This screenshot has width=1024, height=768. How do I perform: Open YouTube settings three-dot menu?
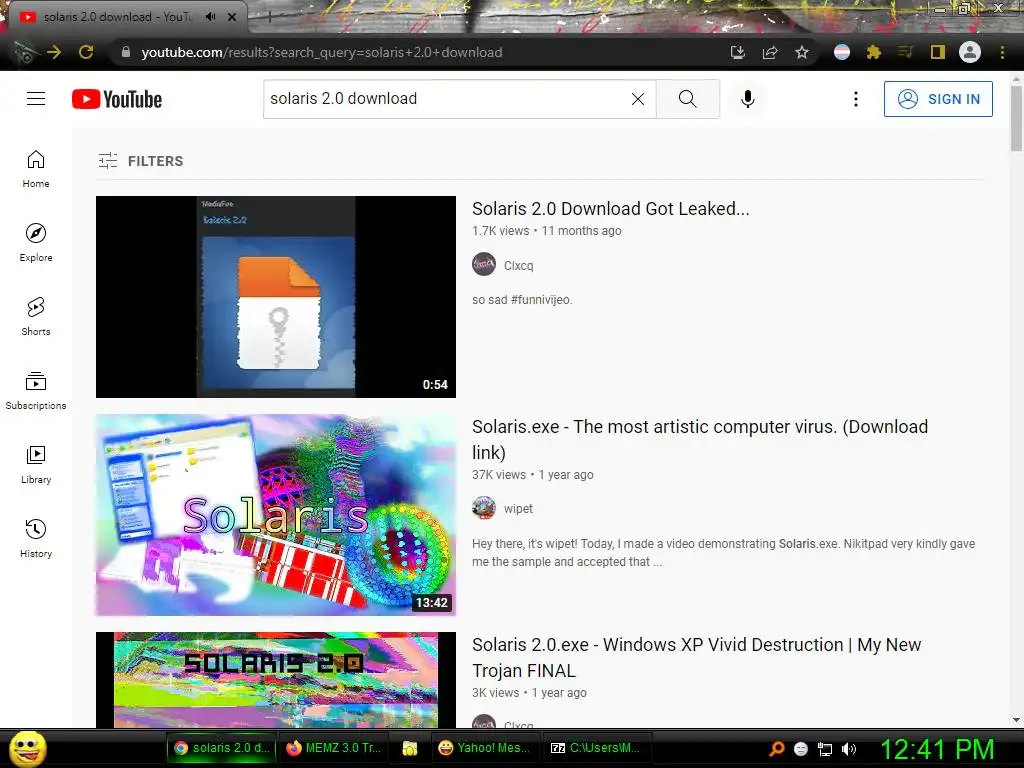coord(856,99)
